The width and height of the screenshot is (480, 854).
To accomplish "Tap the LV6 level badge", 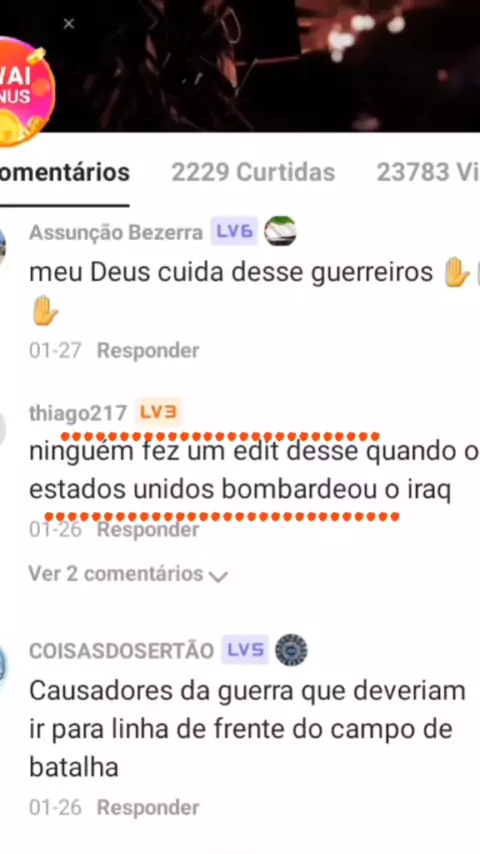I will pos(234,231).
